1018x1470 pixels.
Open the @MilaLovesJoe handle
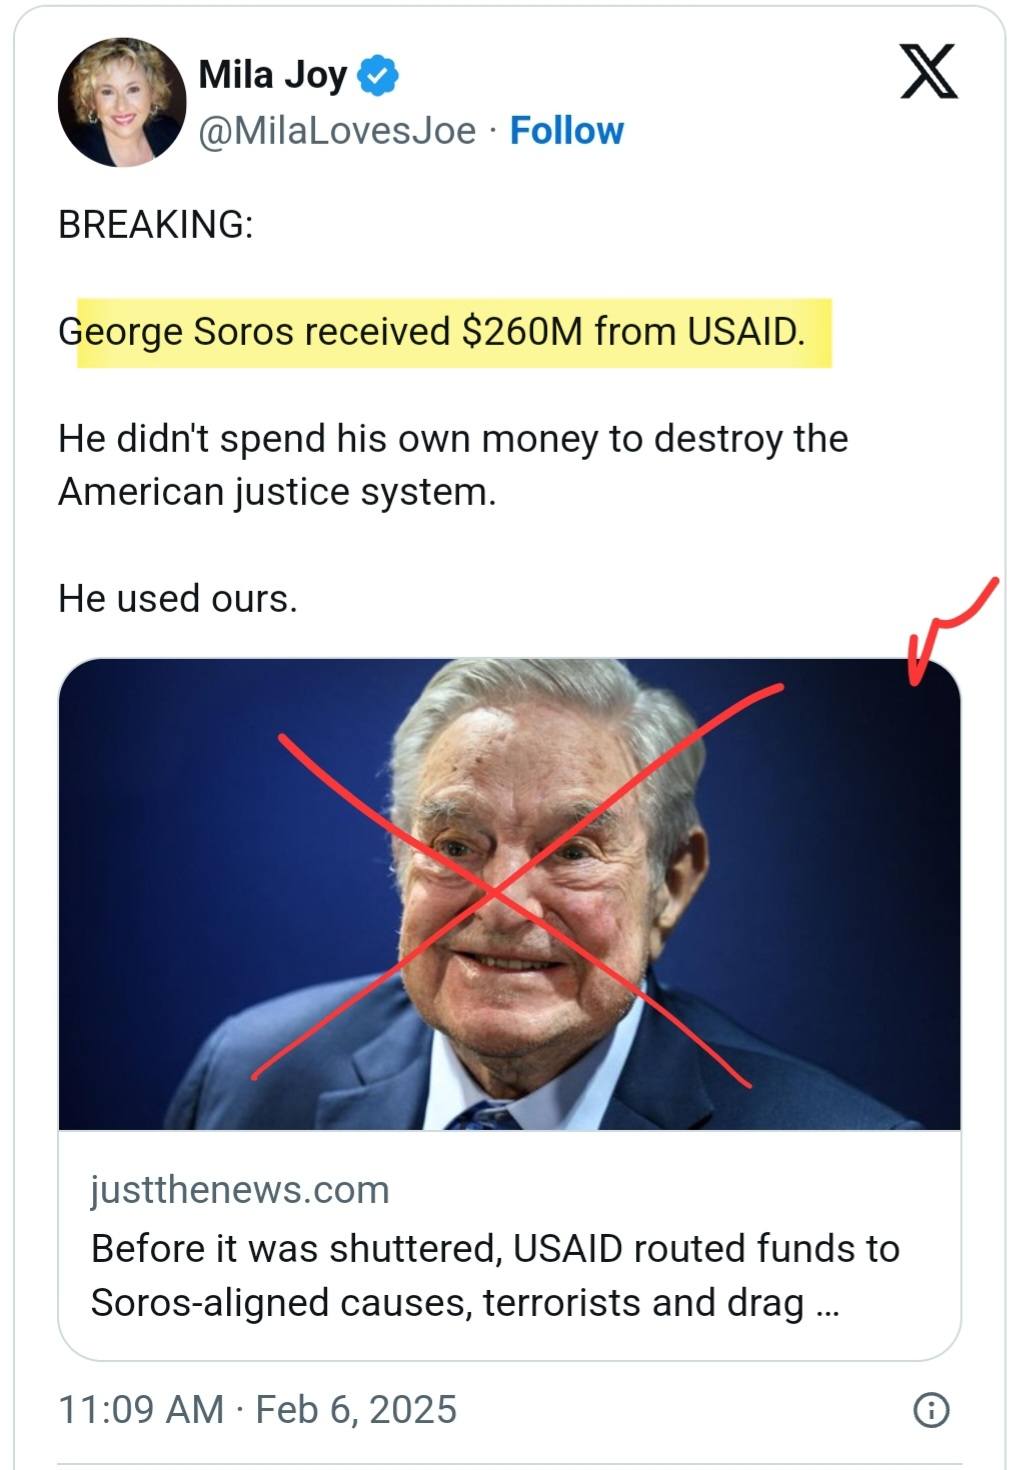tap(337, 131)
